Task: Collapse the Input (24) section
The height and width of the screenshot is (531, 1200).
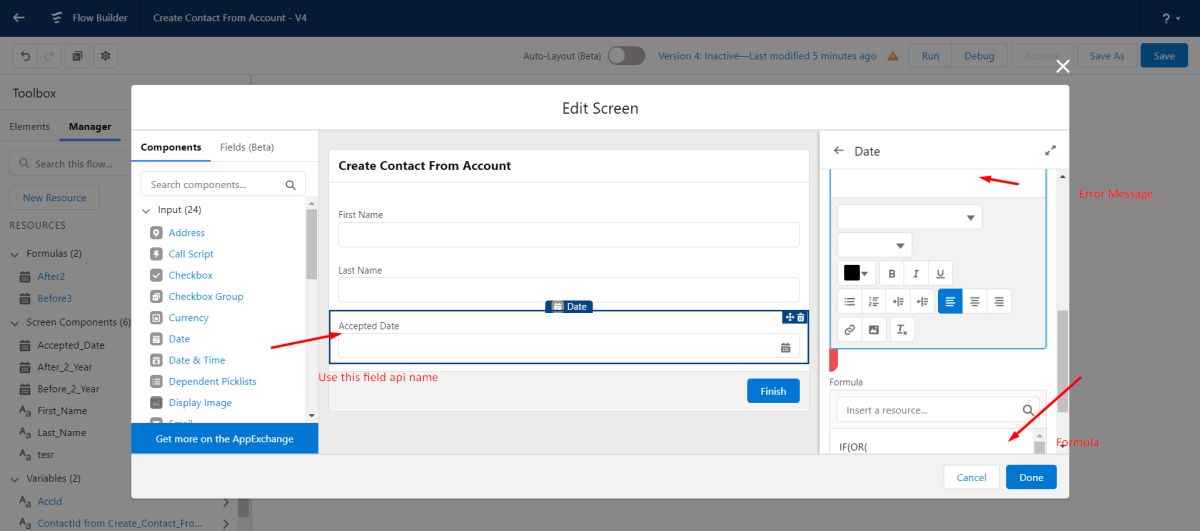Action: pyautogui.click(x=147, y=210)
